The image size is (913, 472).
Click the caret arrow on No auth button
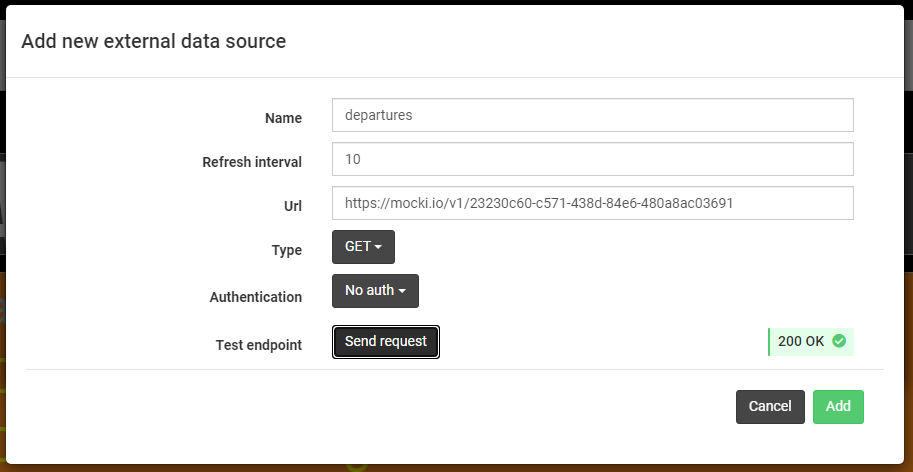[402, 291]
